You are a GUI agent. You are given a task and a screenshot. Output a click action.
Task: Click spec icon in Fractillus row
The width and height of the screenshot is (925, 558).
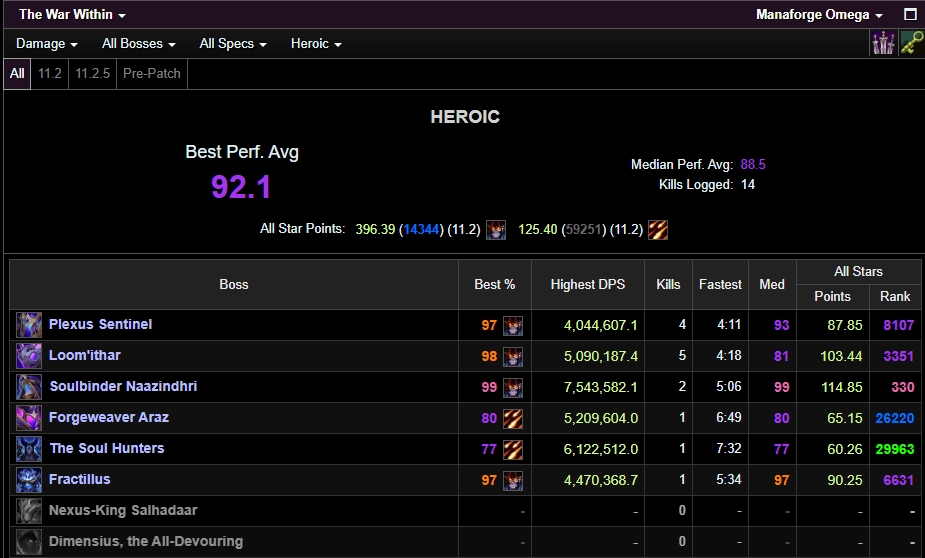513,481
